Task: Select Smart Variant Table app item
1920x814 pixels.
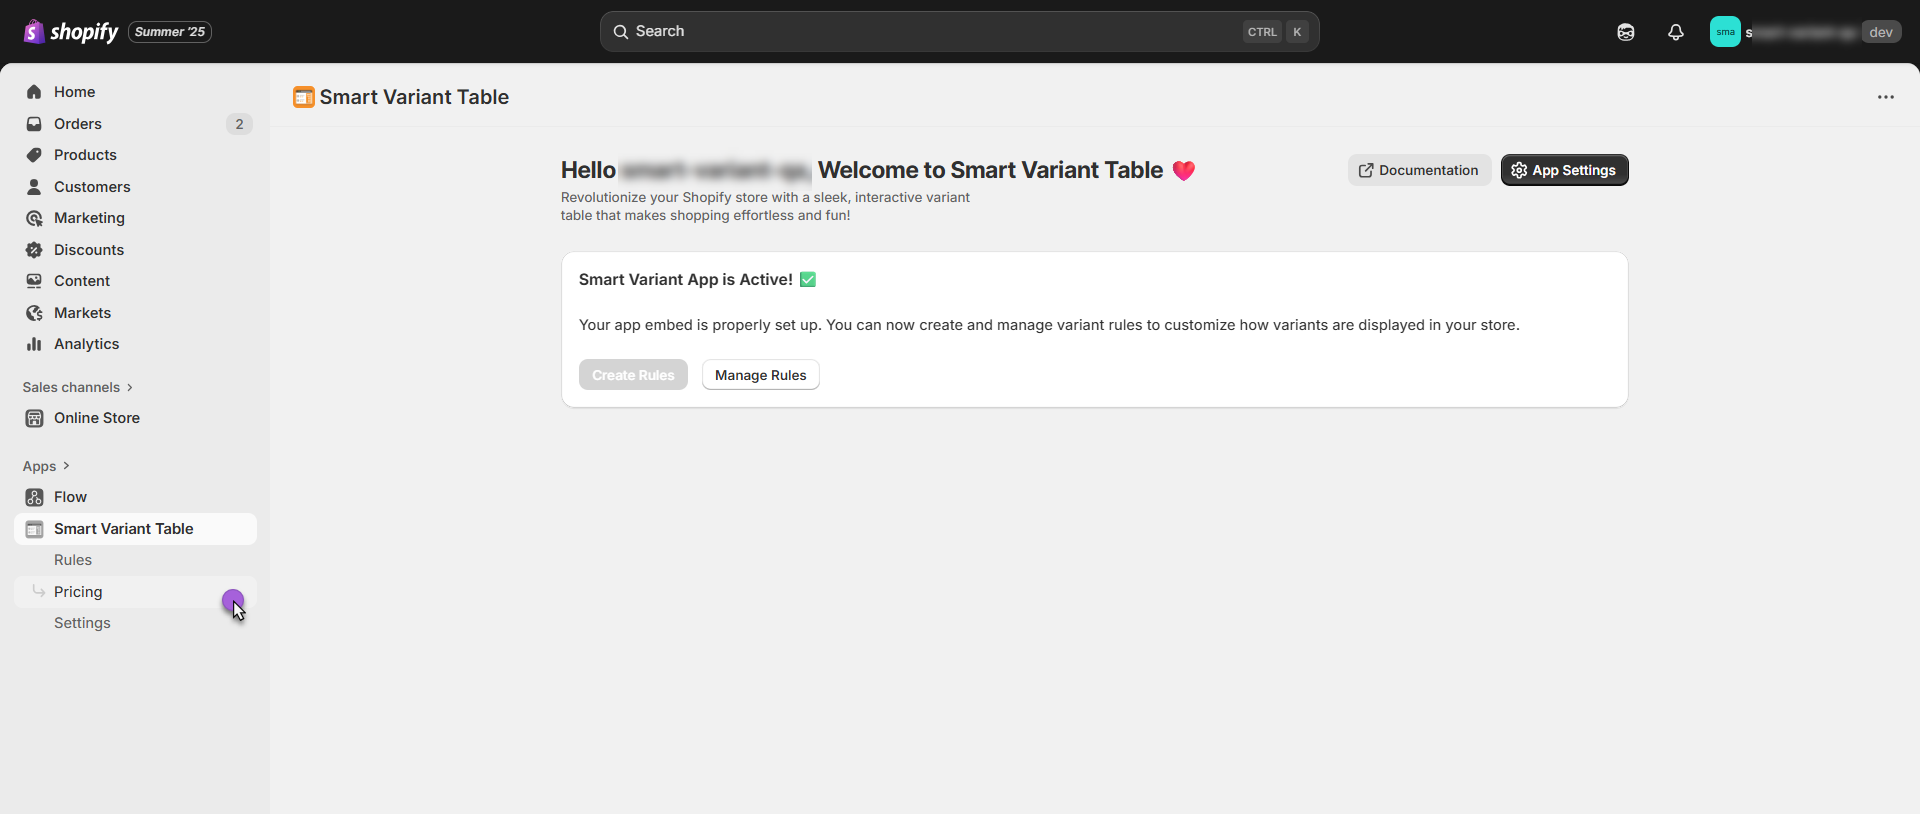Action: click(135, 529)
